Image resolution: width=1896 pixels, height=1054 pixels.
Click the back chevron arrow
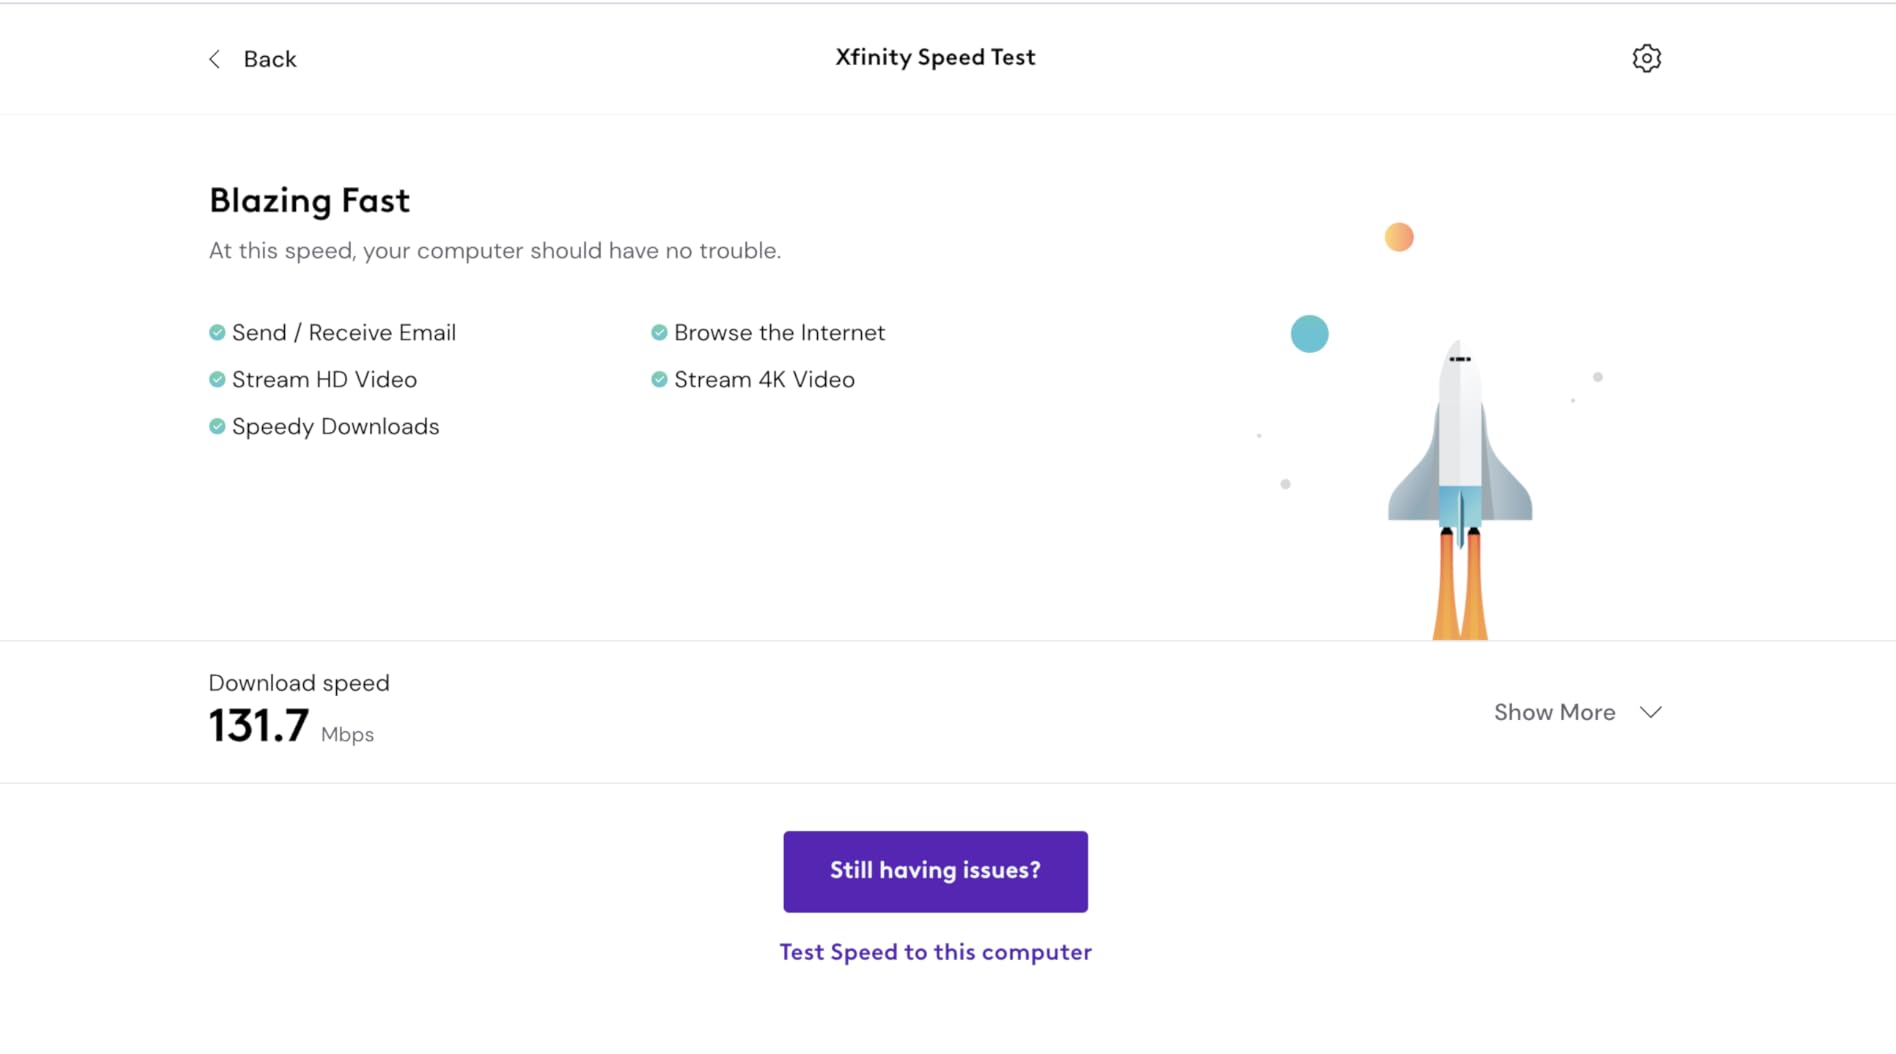(x=213, y=59)
